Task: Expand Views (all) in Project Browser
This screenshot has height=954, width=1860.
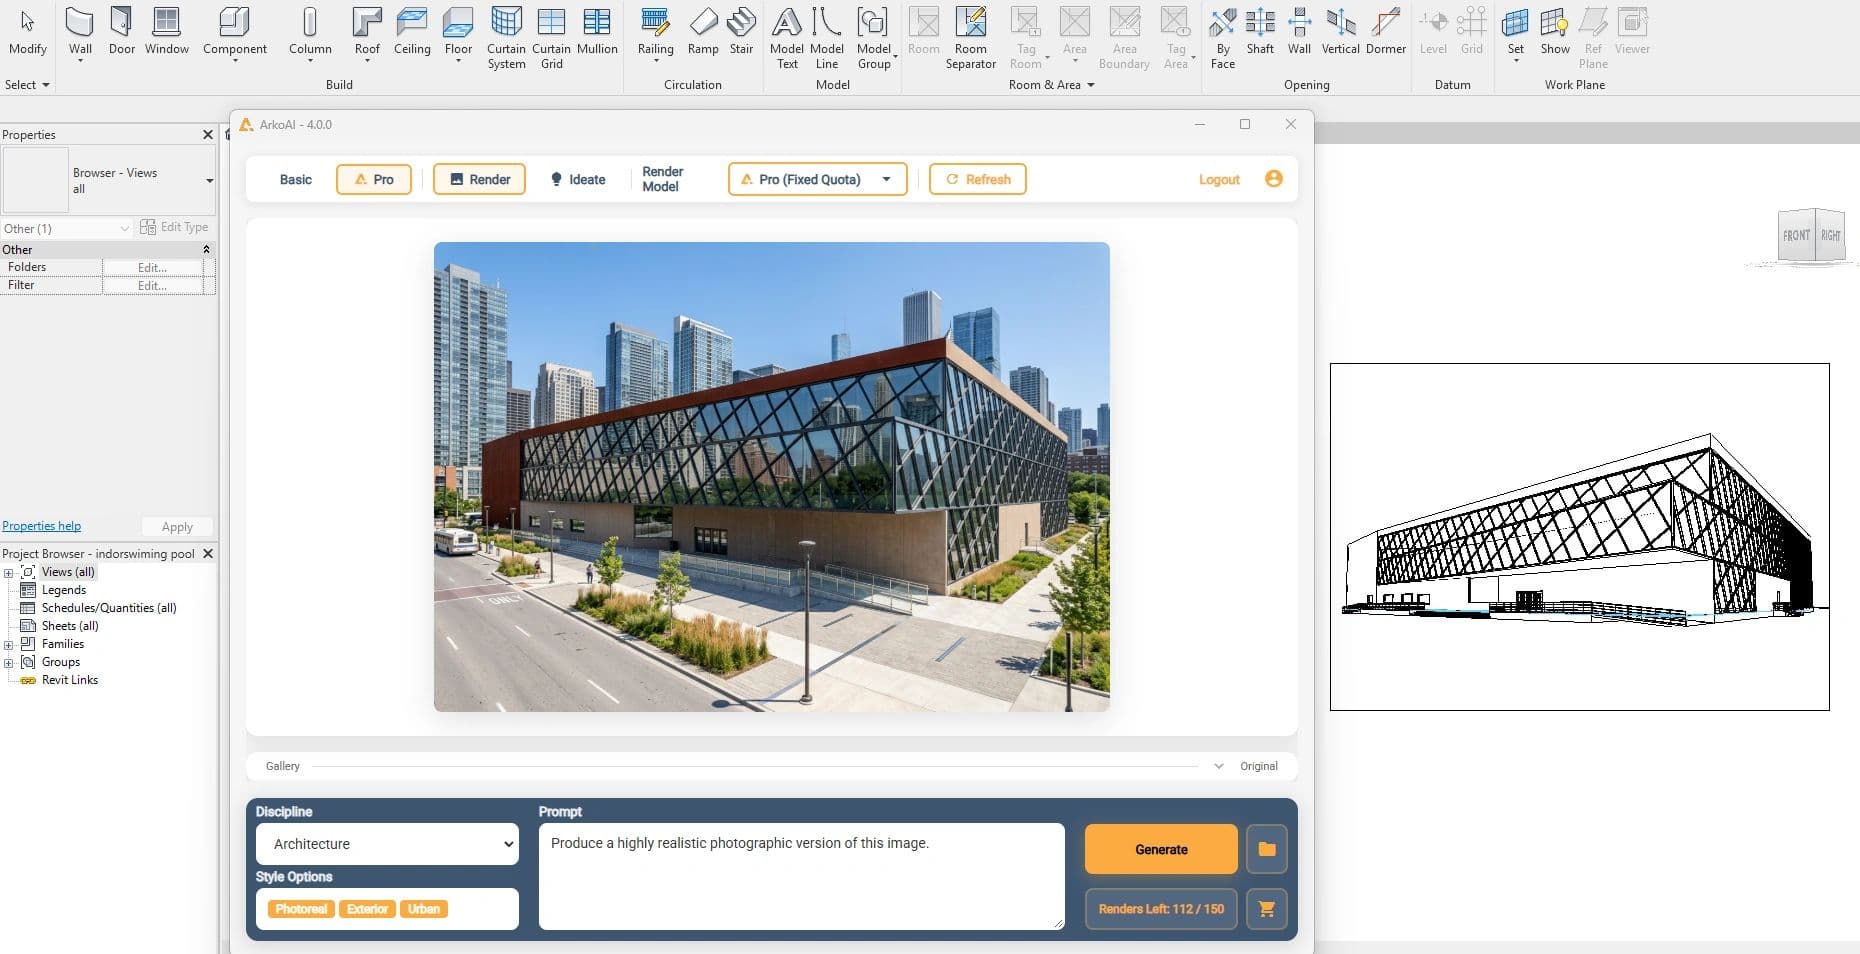Action: (x=9, y=573)
